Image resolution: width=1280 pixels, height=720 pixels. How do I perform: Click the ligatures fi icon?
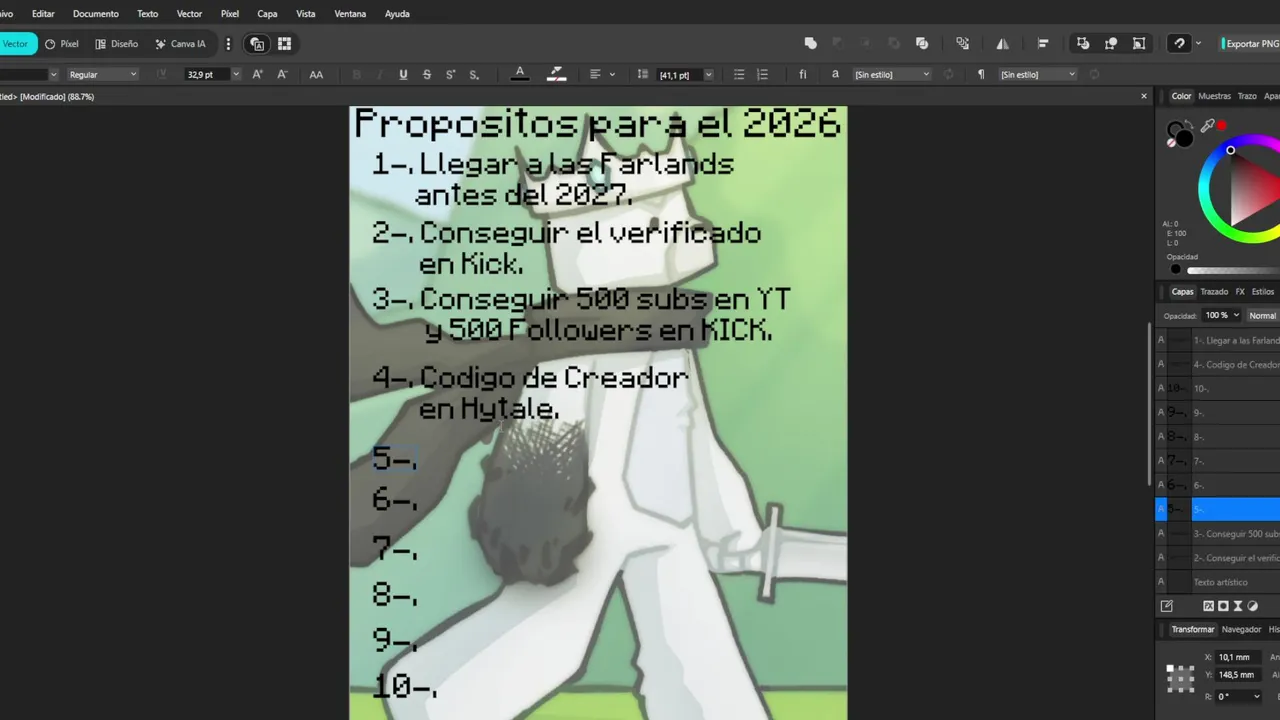802,74
